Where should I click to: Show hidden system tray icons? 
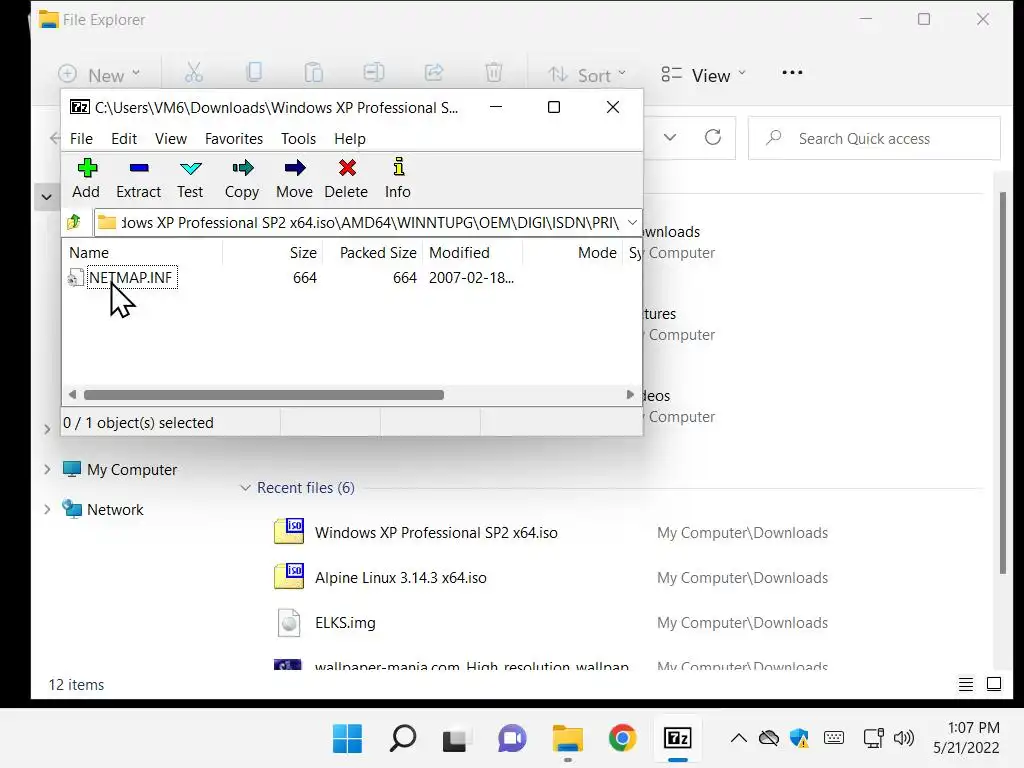pos(739,739)
